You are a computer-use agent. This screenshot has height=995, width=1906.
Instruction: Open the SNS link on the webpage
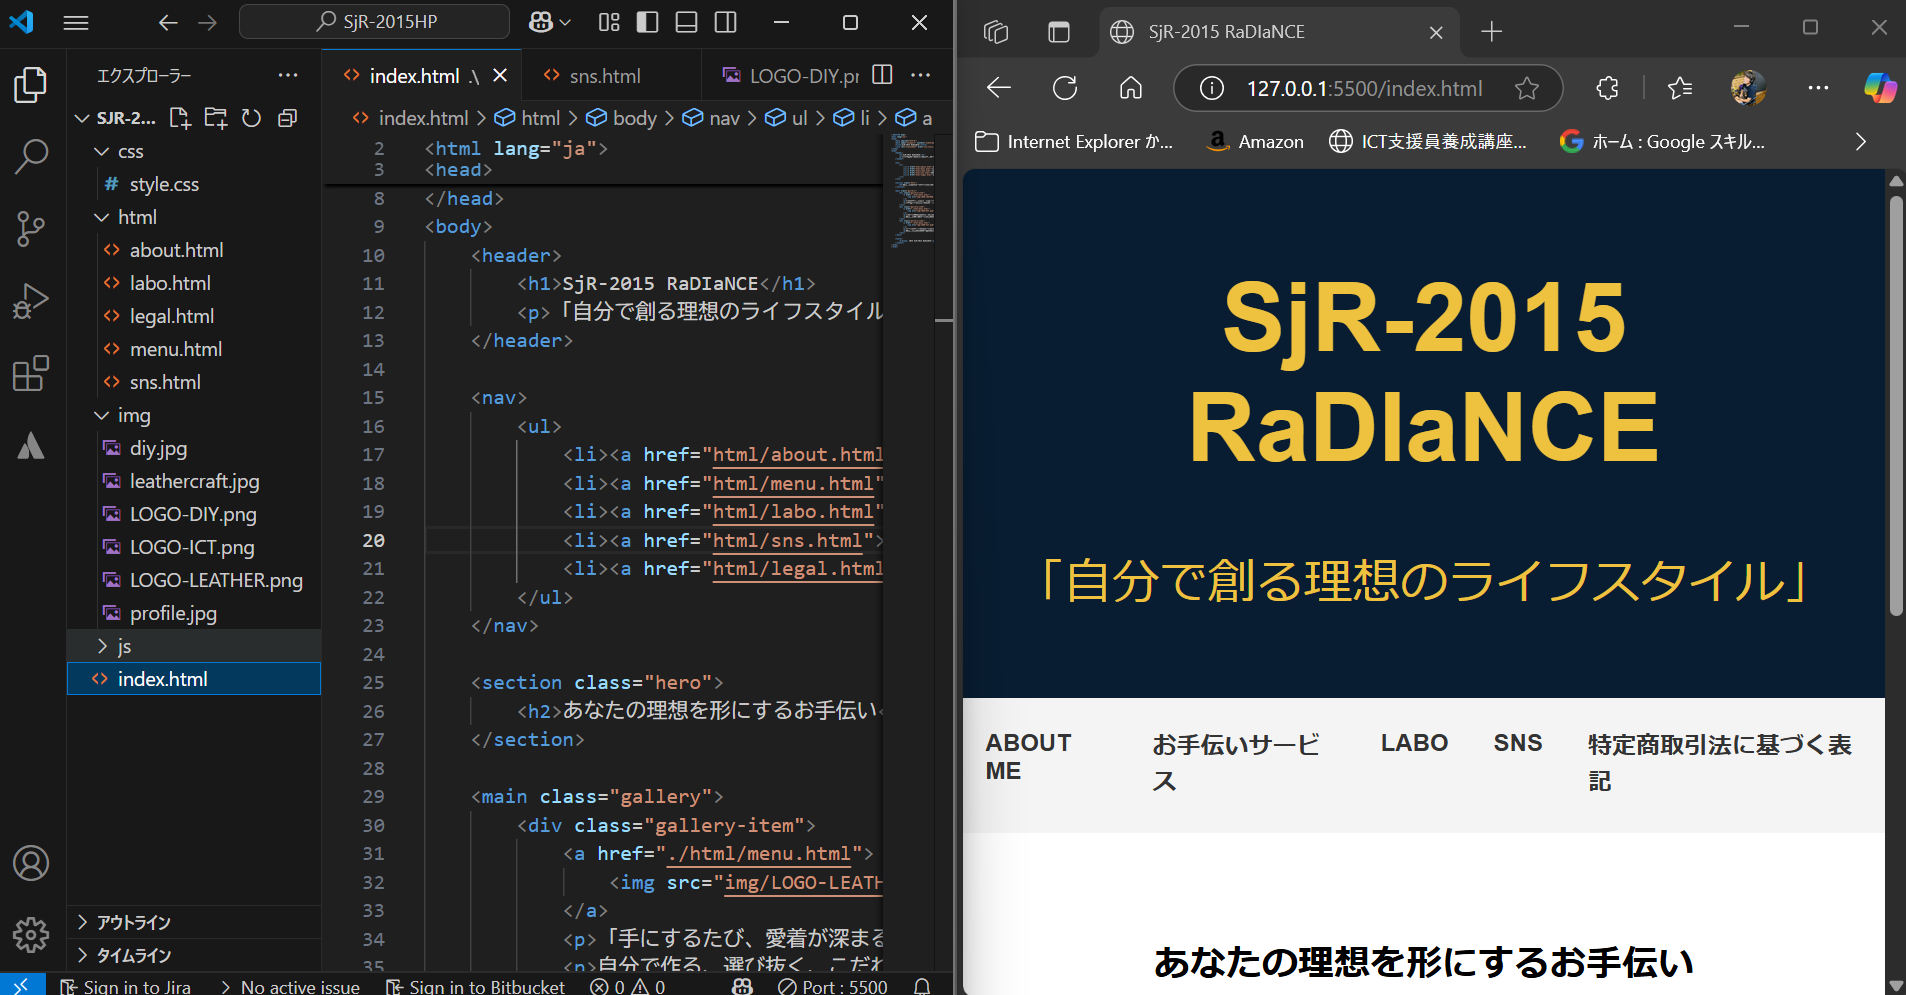(x=1516, y=742)
